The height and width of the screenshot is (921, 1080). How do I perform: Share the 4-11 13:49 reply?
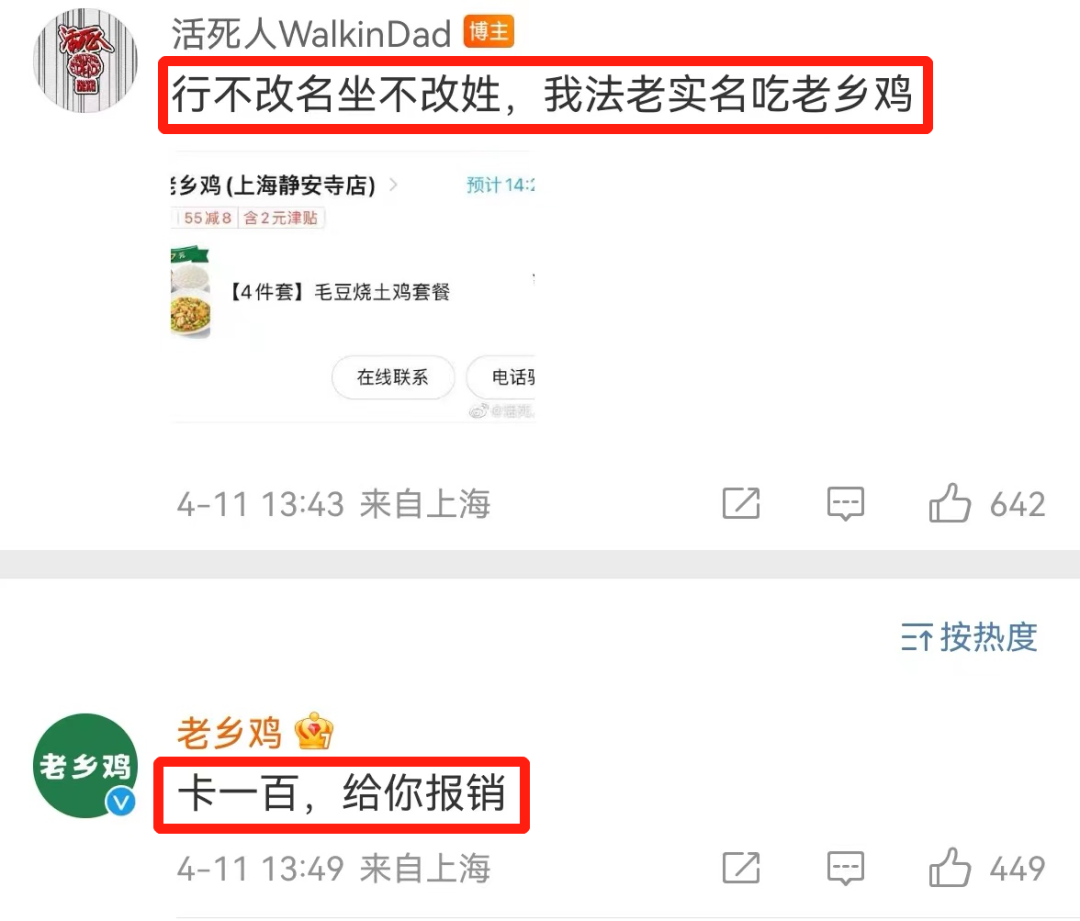click(741, 867)
